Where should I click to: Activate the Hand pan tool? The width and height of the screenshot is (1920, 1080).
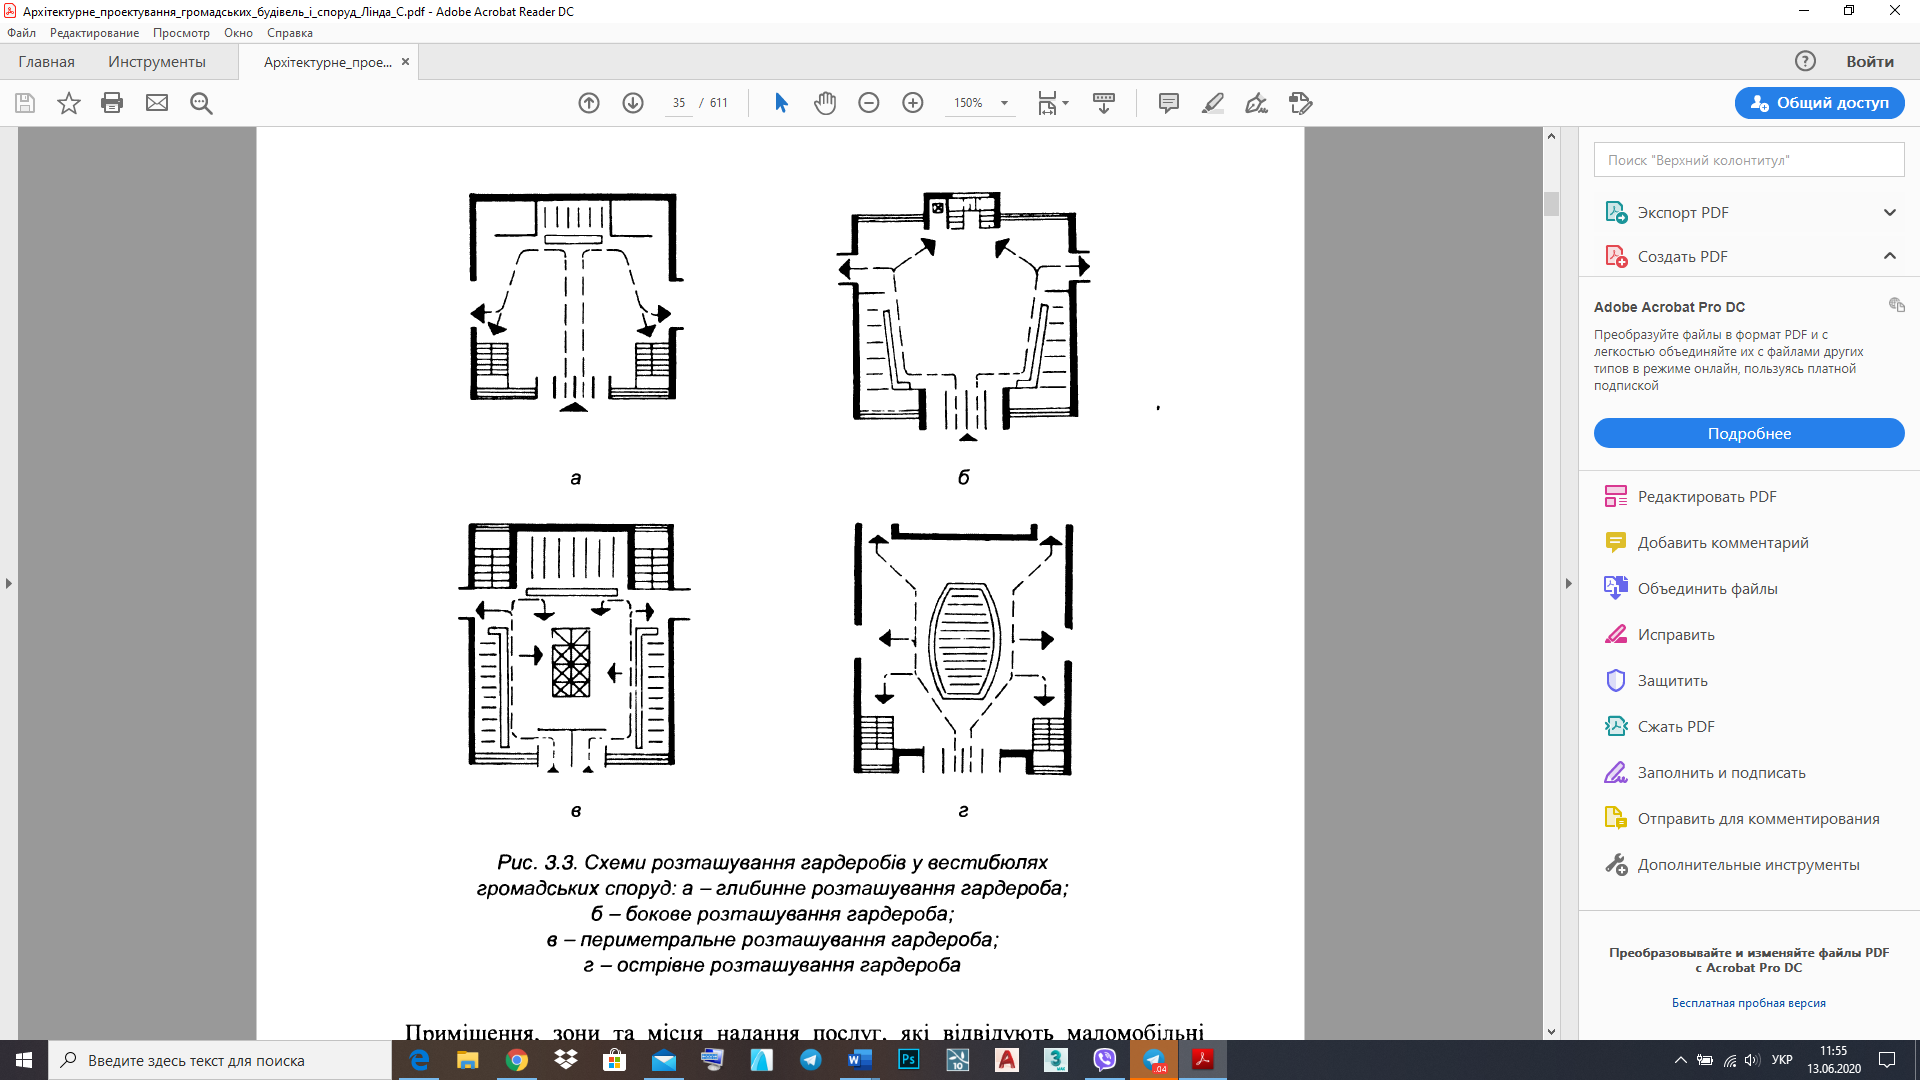pos(825,103)
